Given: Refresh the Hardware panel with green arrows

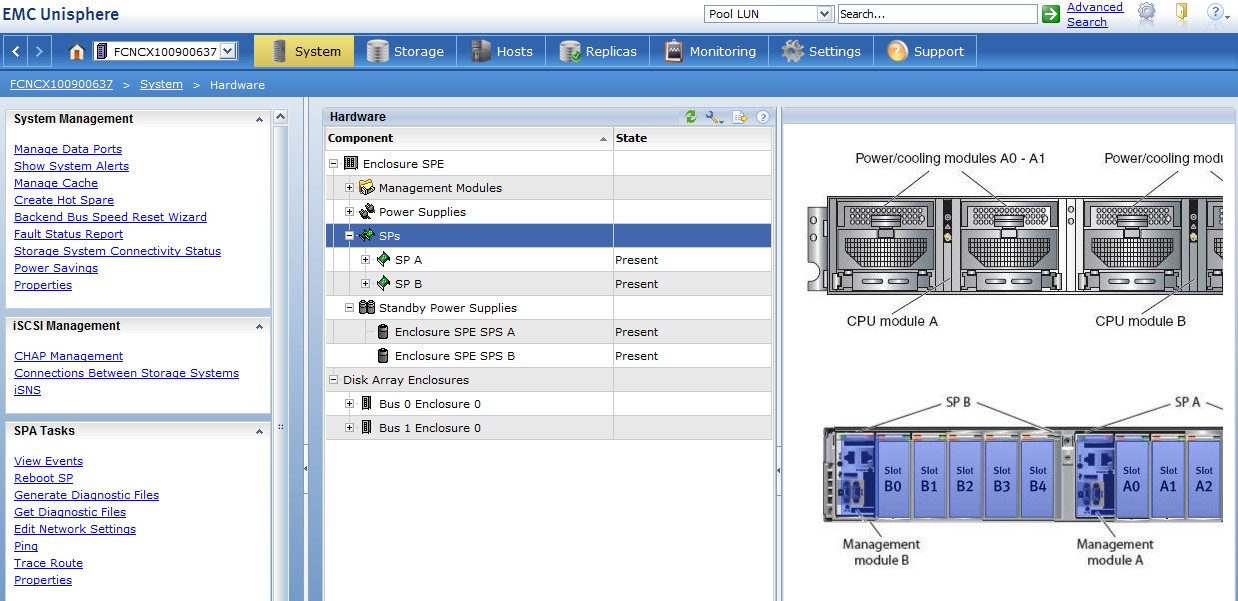Looking at the screenshot, I should pos(690,117).
